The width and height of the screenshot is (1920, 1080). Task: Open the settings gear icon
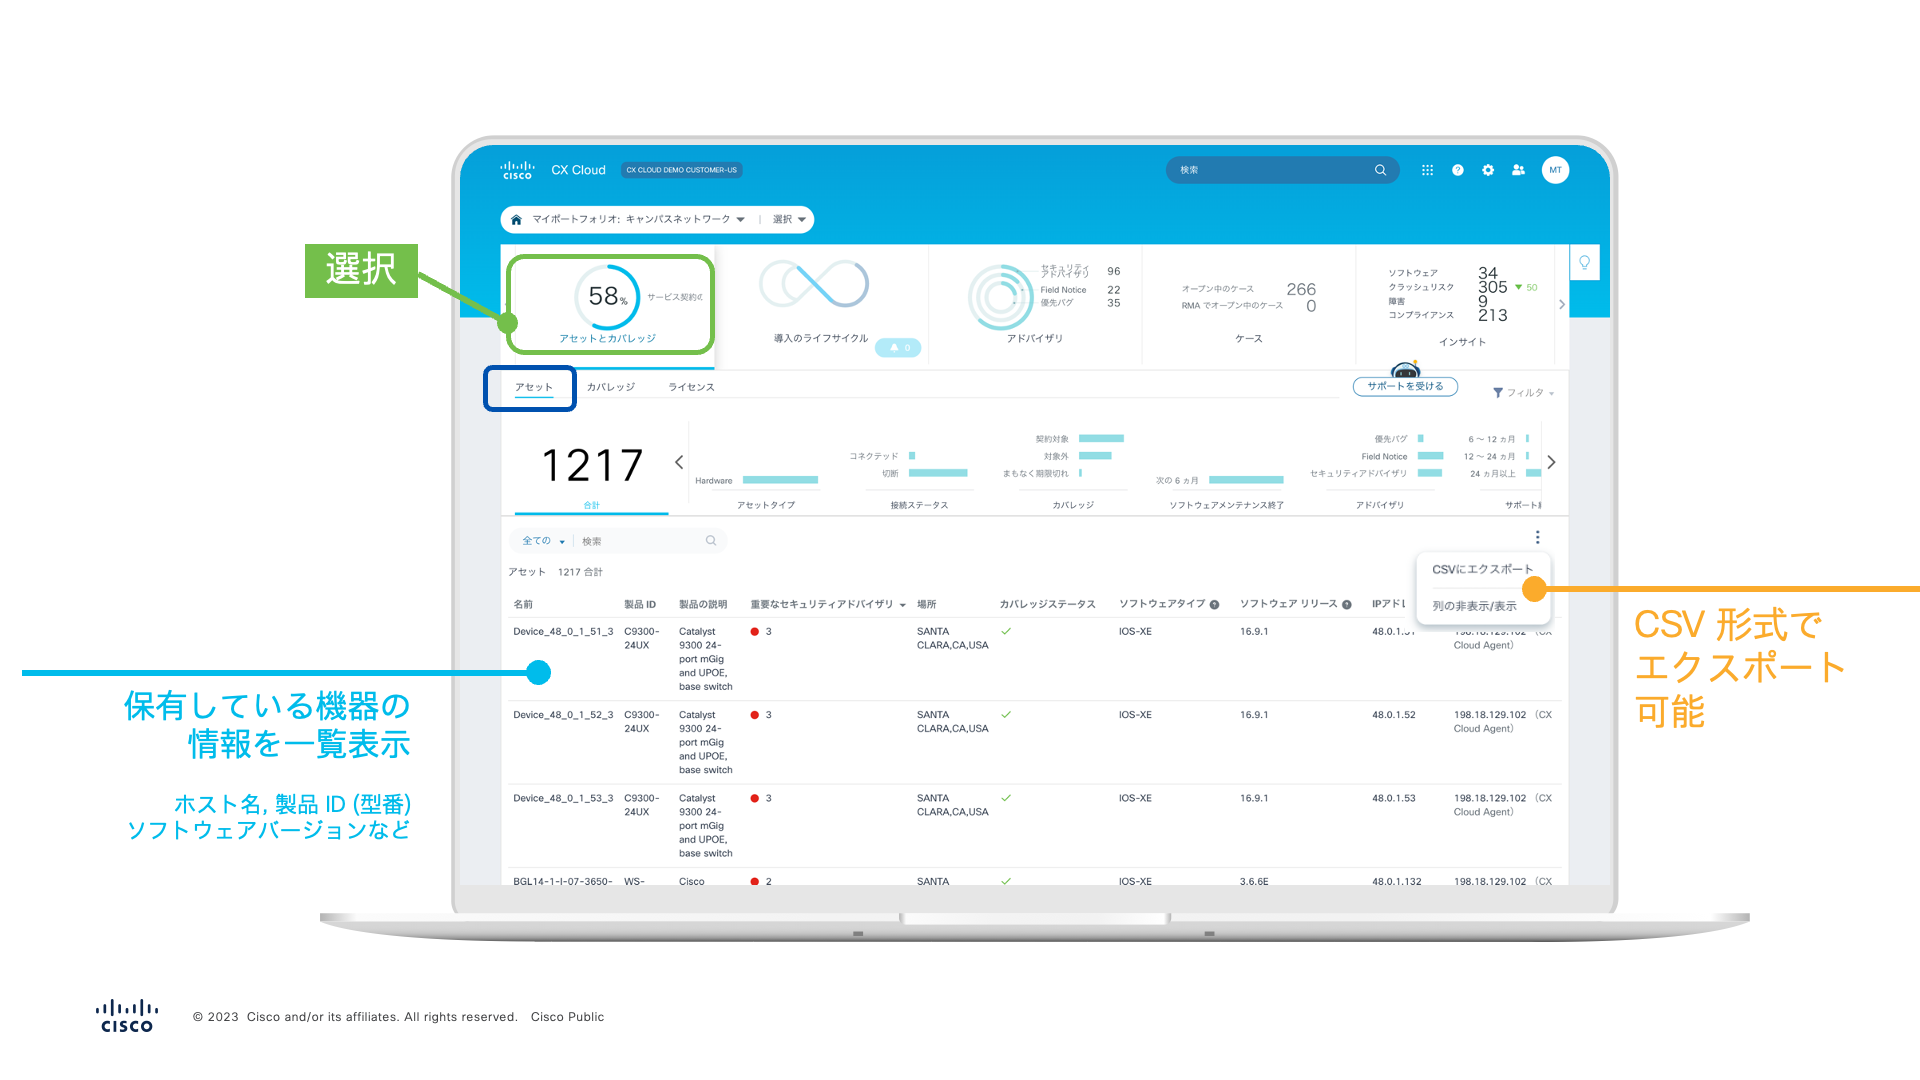click(x=1488, y=170)
